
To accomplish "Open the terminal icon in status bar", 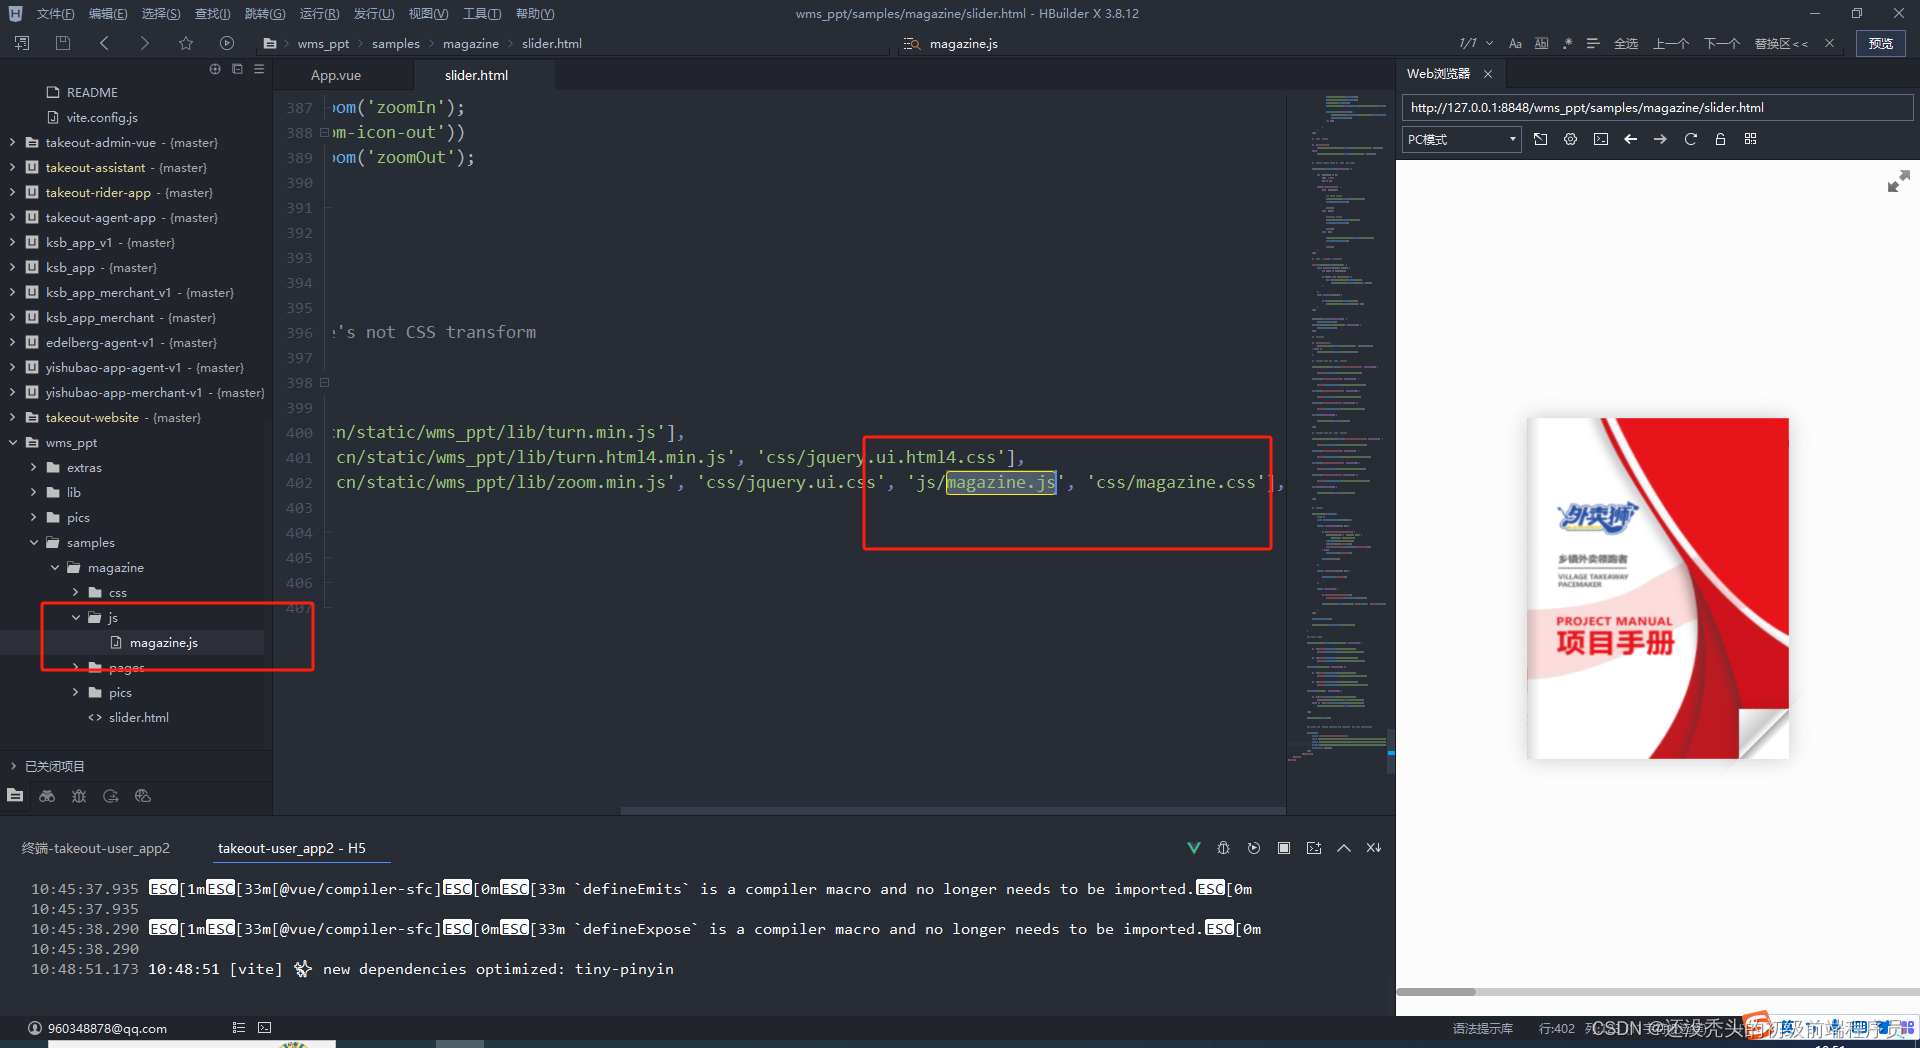I will (264, 1027).
